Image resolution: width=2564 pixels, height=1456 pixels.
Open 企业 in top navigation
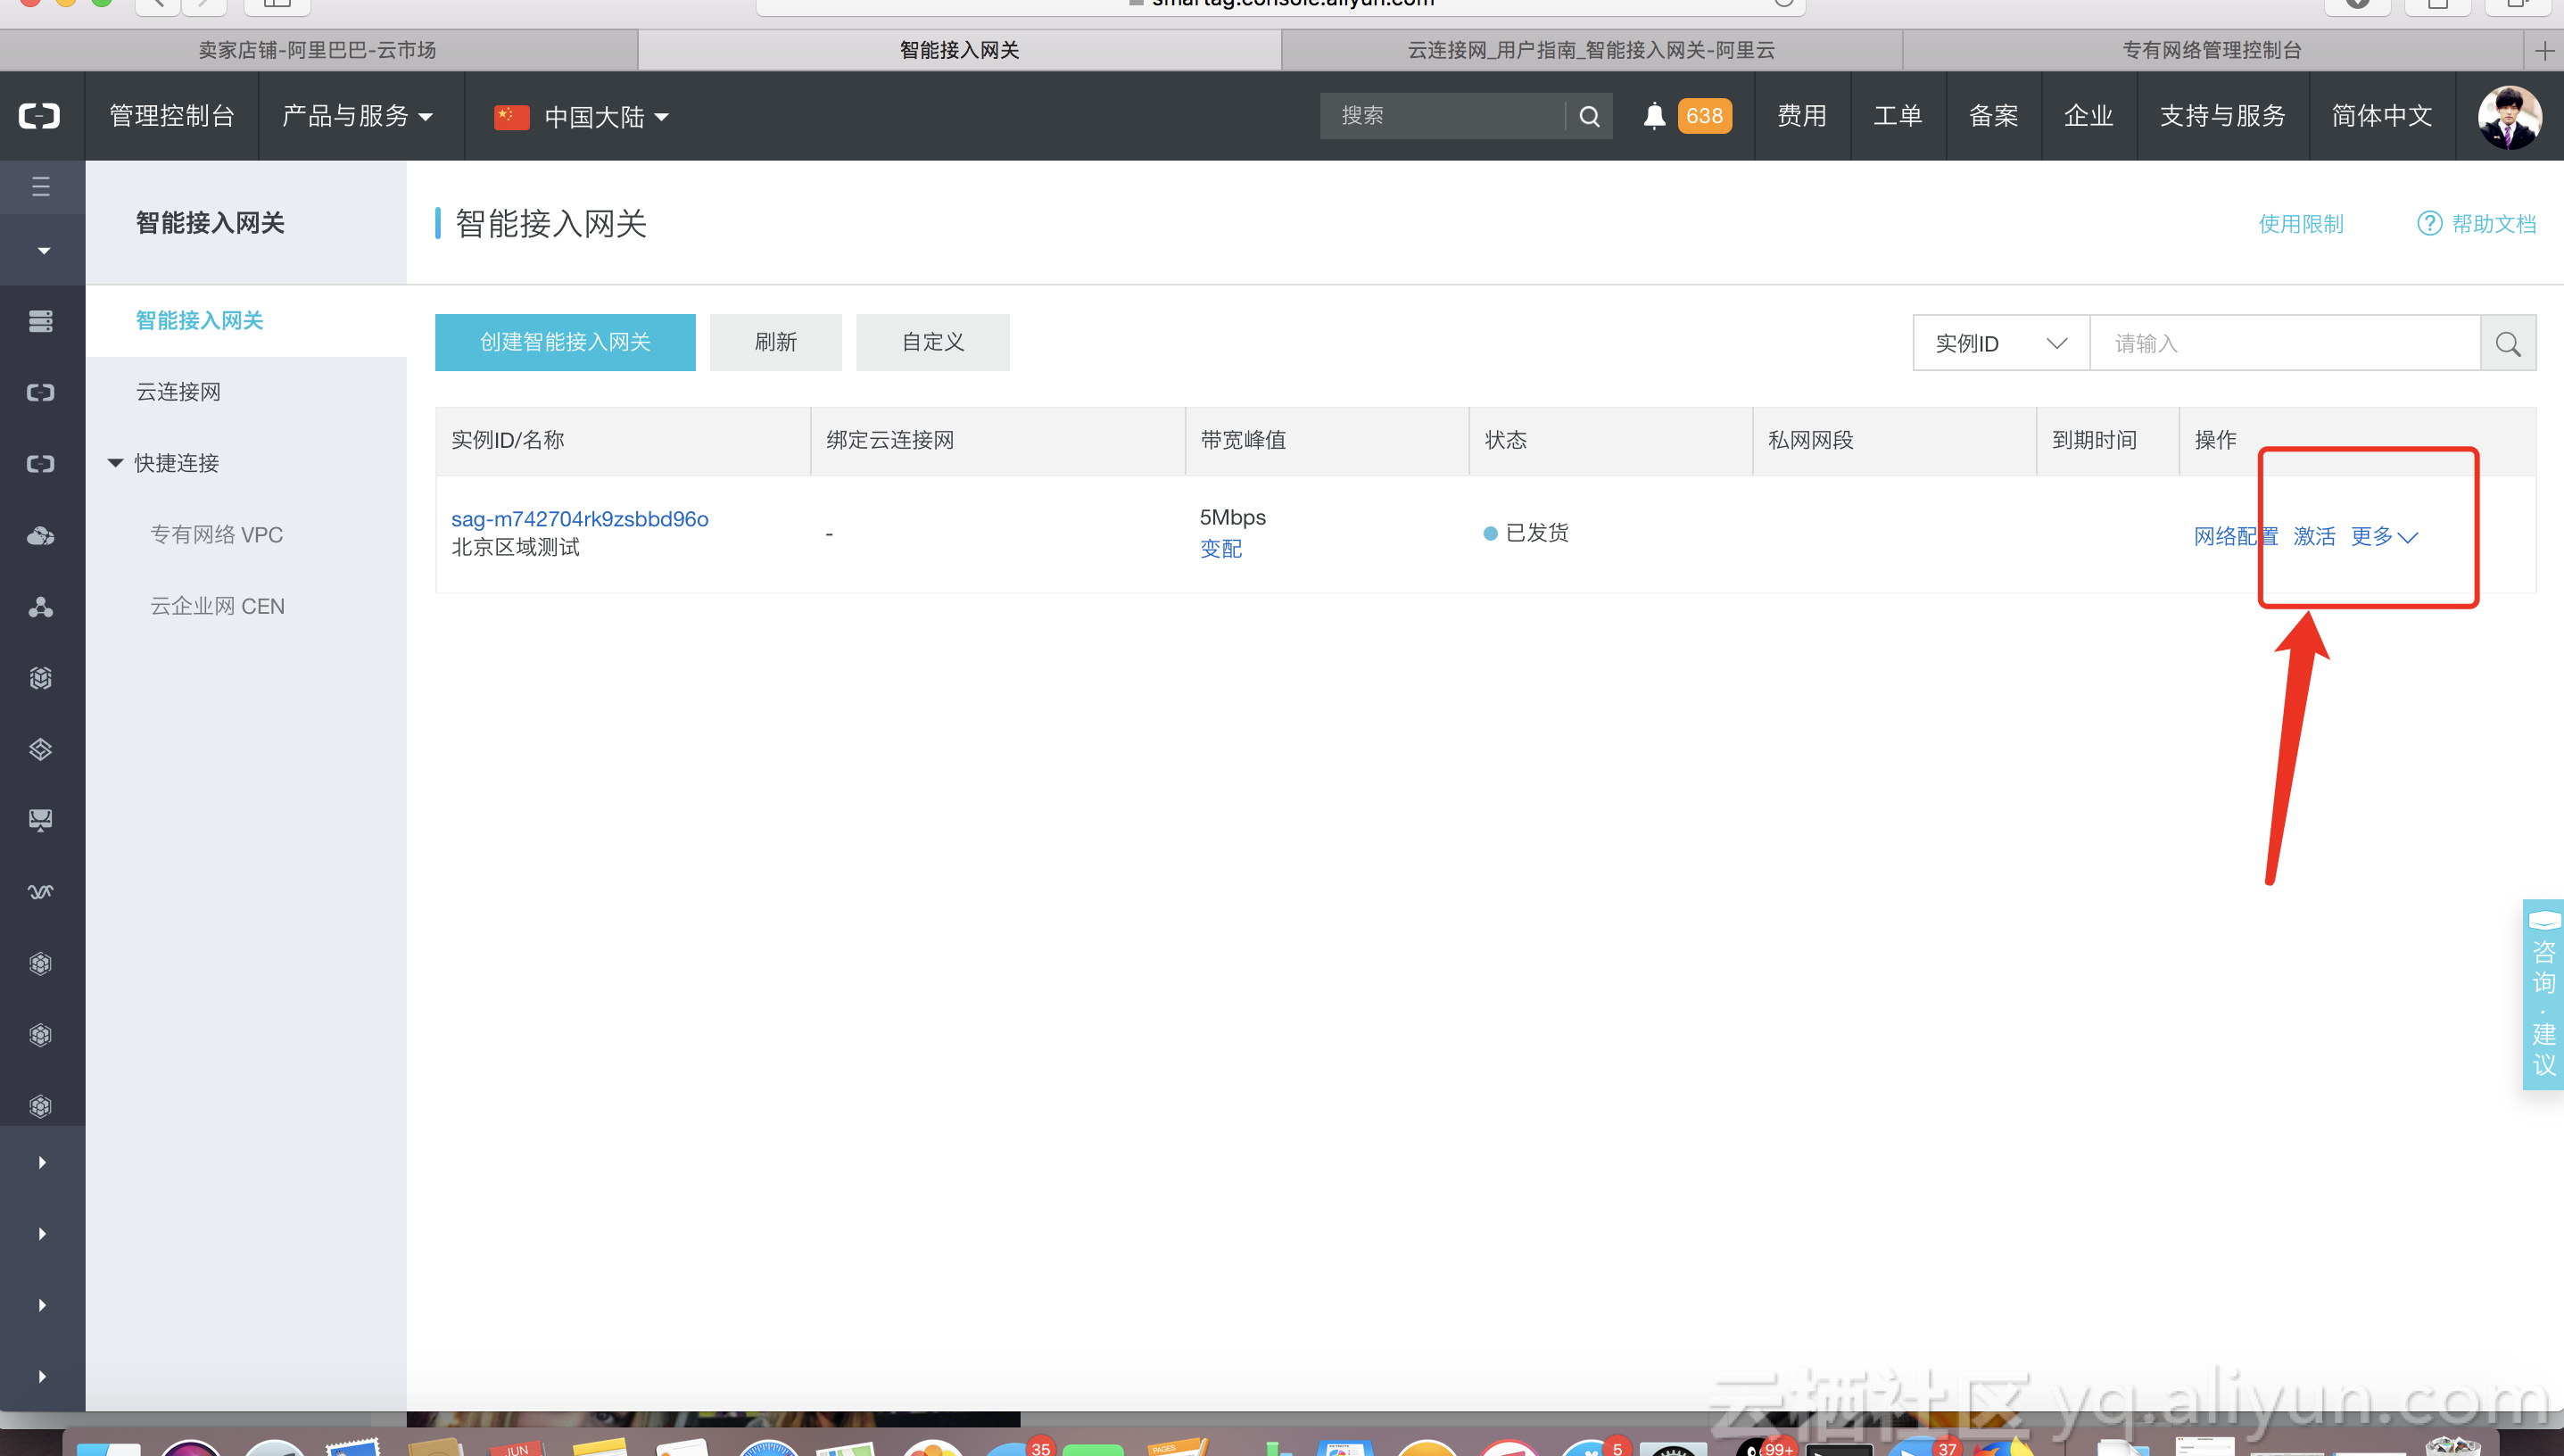[2088, 116]
